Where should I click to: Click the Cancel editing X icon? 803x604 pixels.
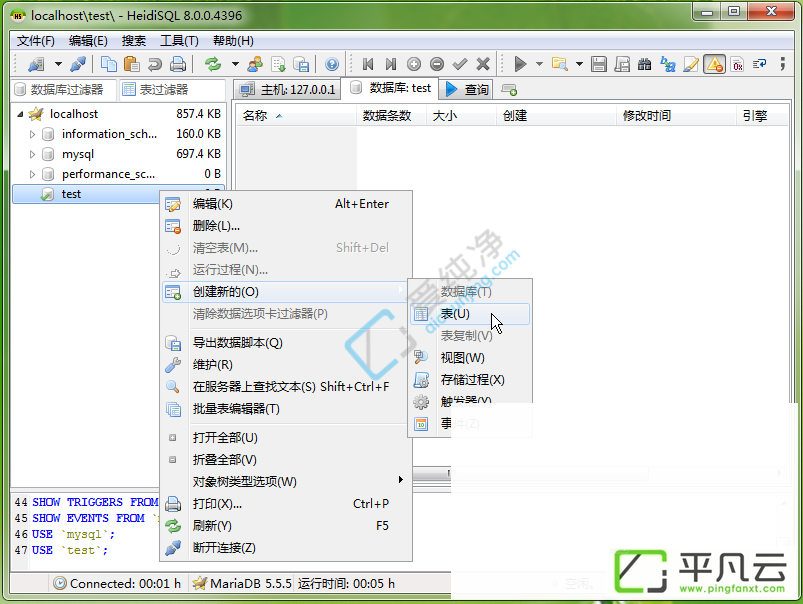(x=483, y=64)
